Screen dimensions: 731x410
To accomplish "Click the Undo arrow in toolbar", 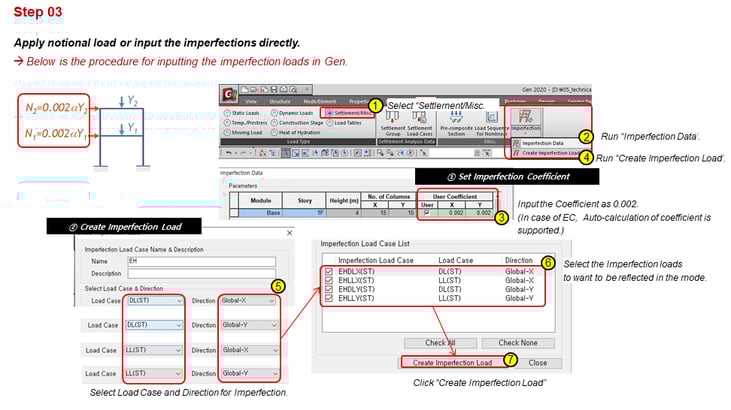I will pyautogui.click(x=228, y=153).
